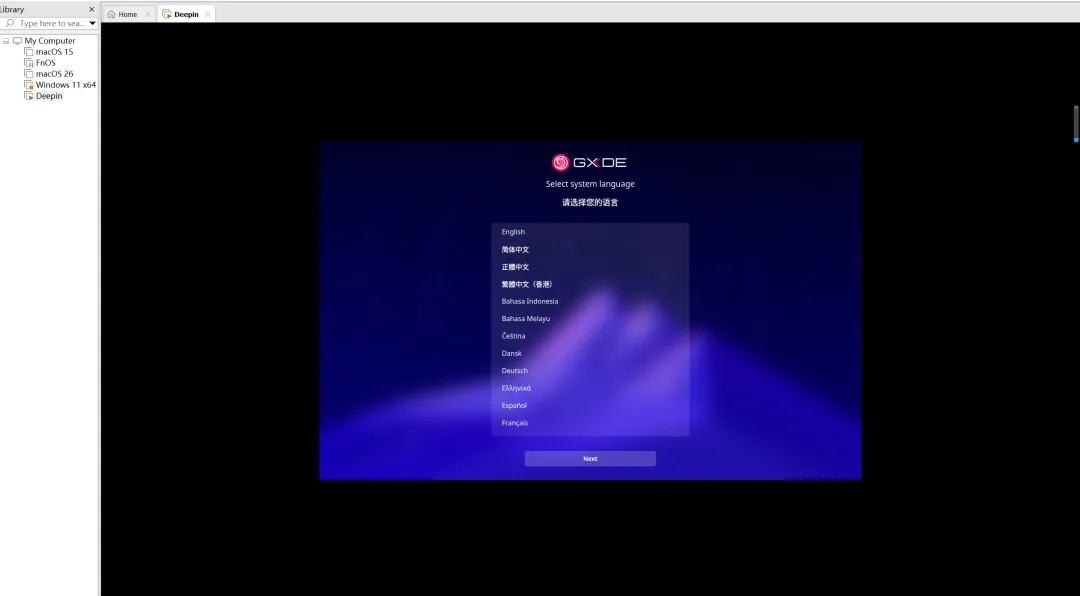Viewport: 1080px width, 596px height.
Task: Select Čeština language option
Action: pos(590,336)
